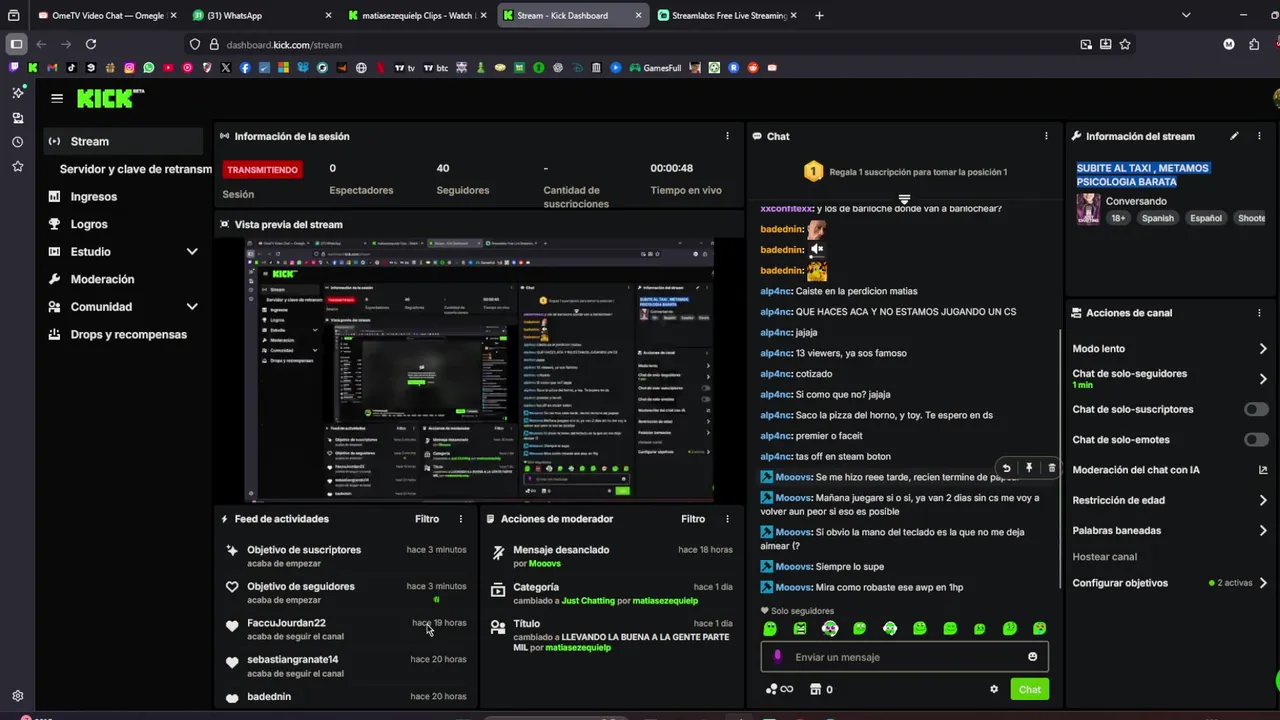Toggle Chat de solo-emotes switch
1280x720 pixels.
tap(1256, 439)
